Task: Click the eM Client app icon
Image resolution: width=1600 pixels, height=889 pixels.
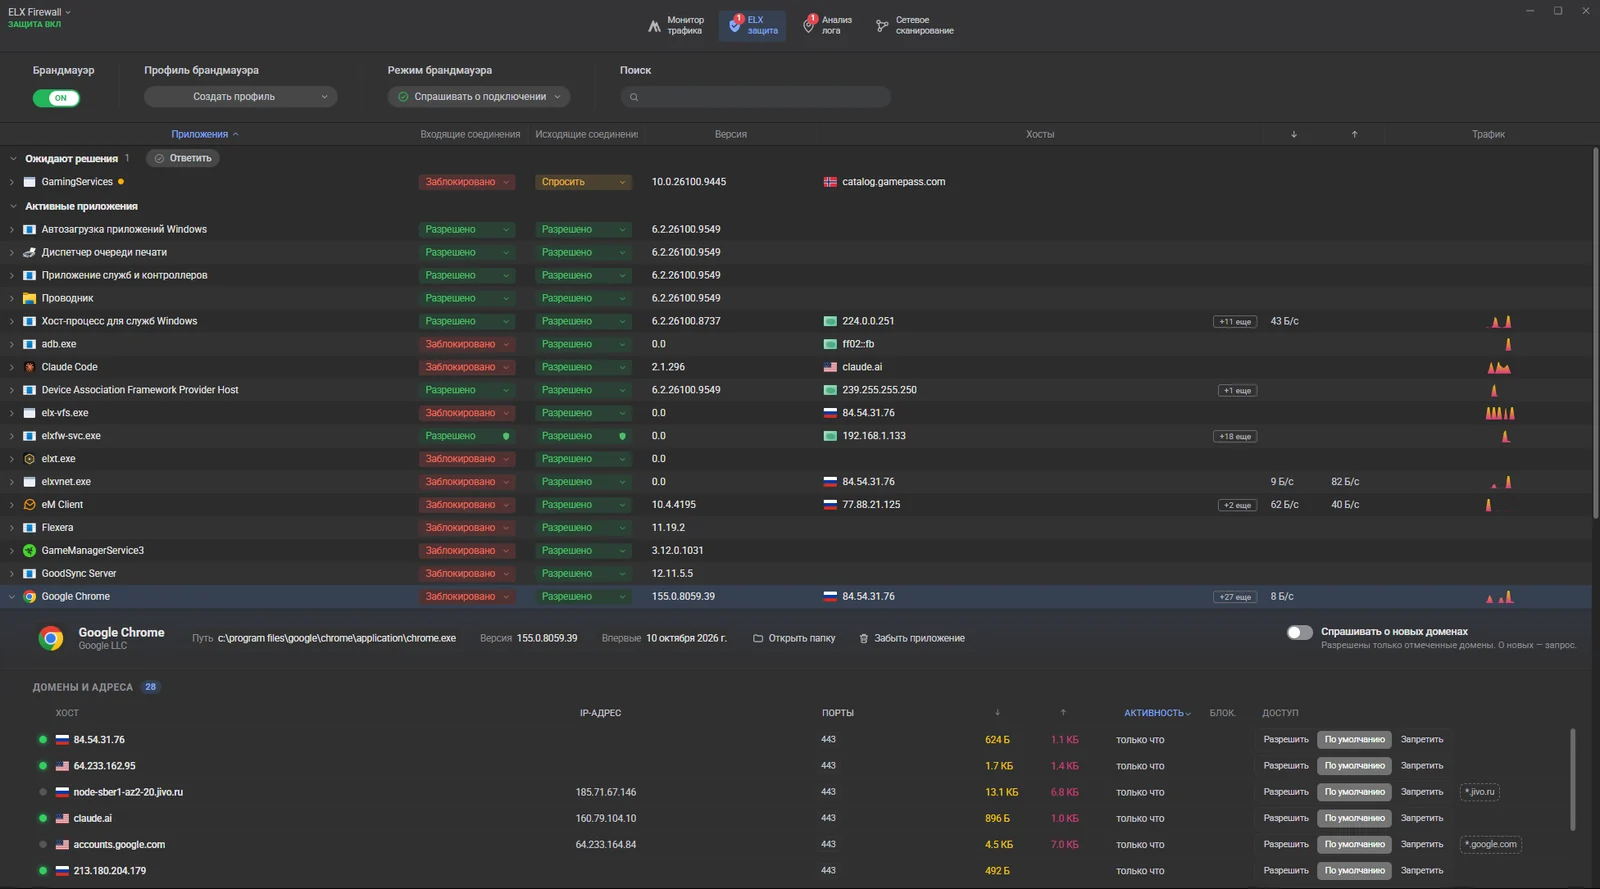Action: 29,505
